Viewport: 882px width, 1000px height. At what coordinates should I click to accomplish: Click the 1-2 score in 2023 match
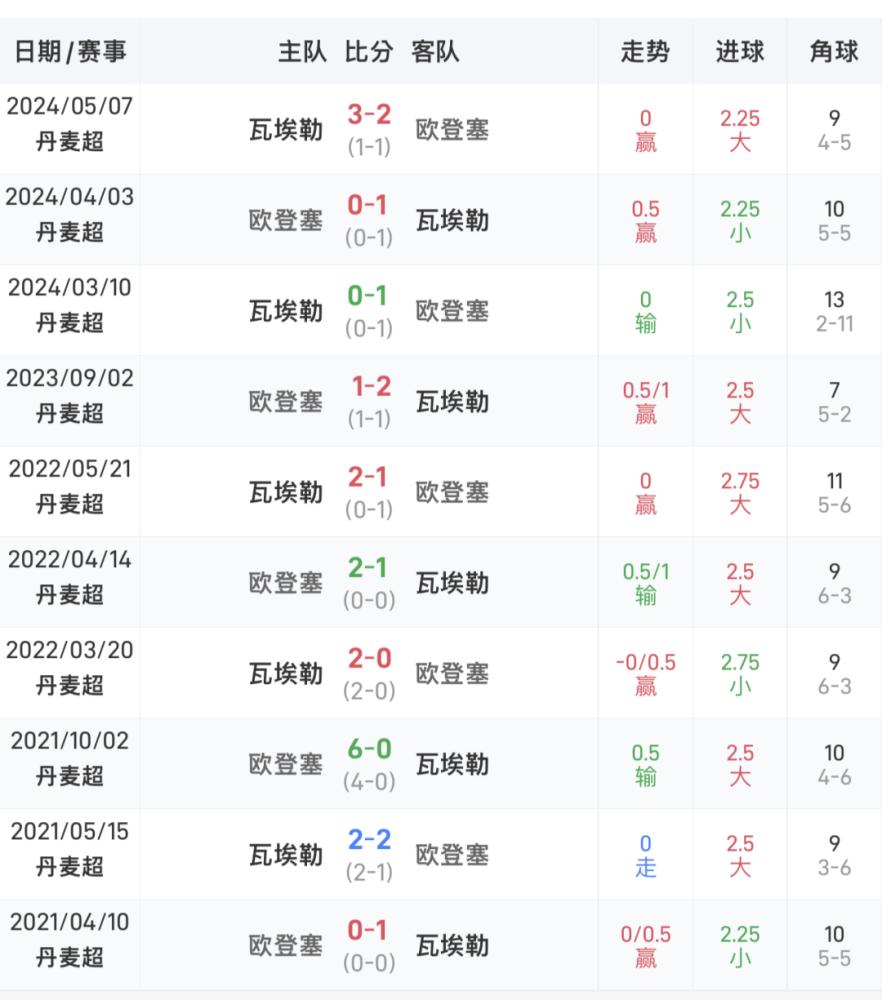pos(371,386)
